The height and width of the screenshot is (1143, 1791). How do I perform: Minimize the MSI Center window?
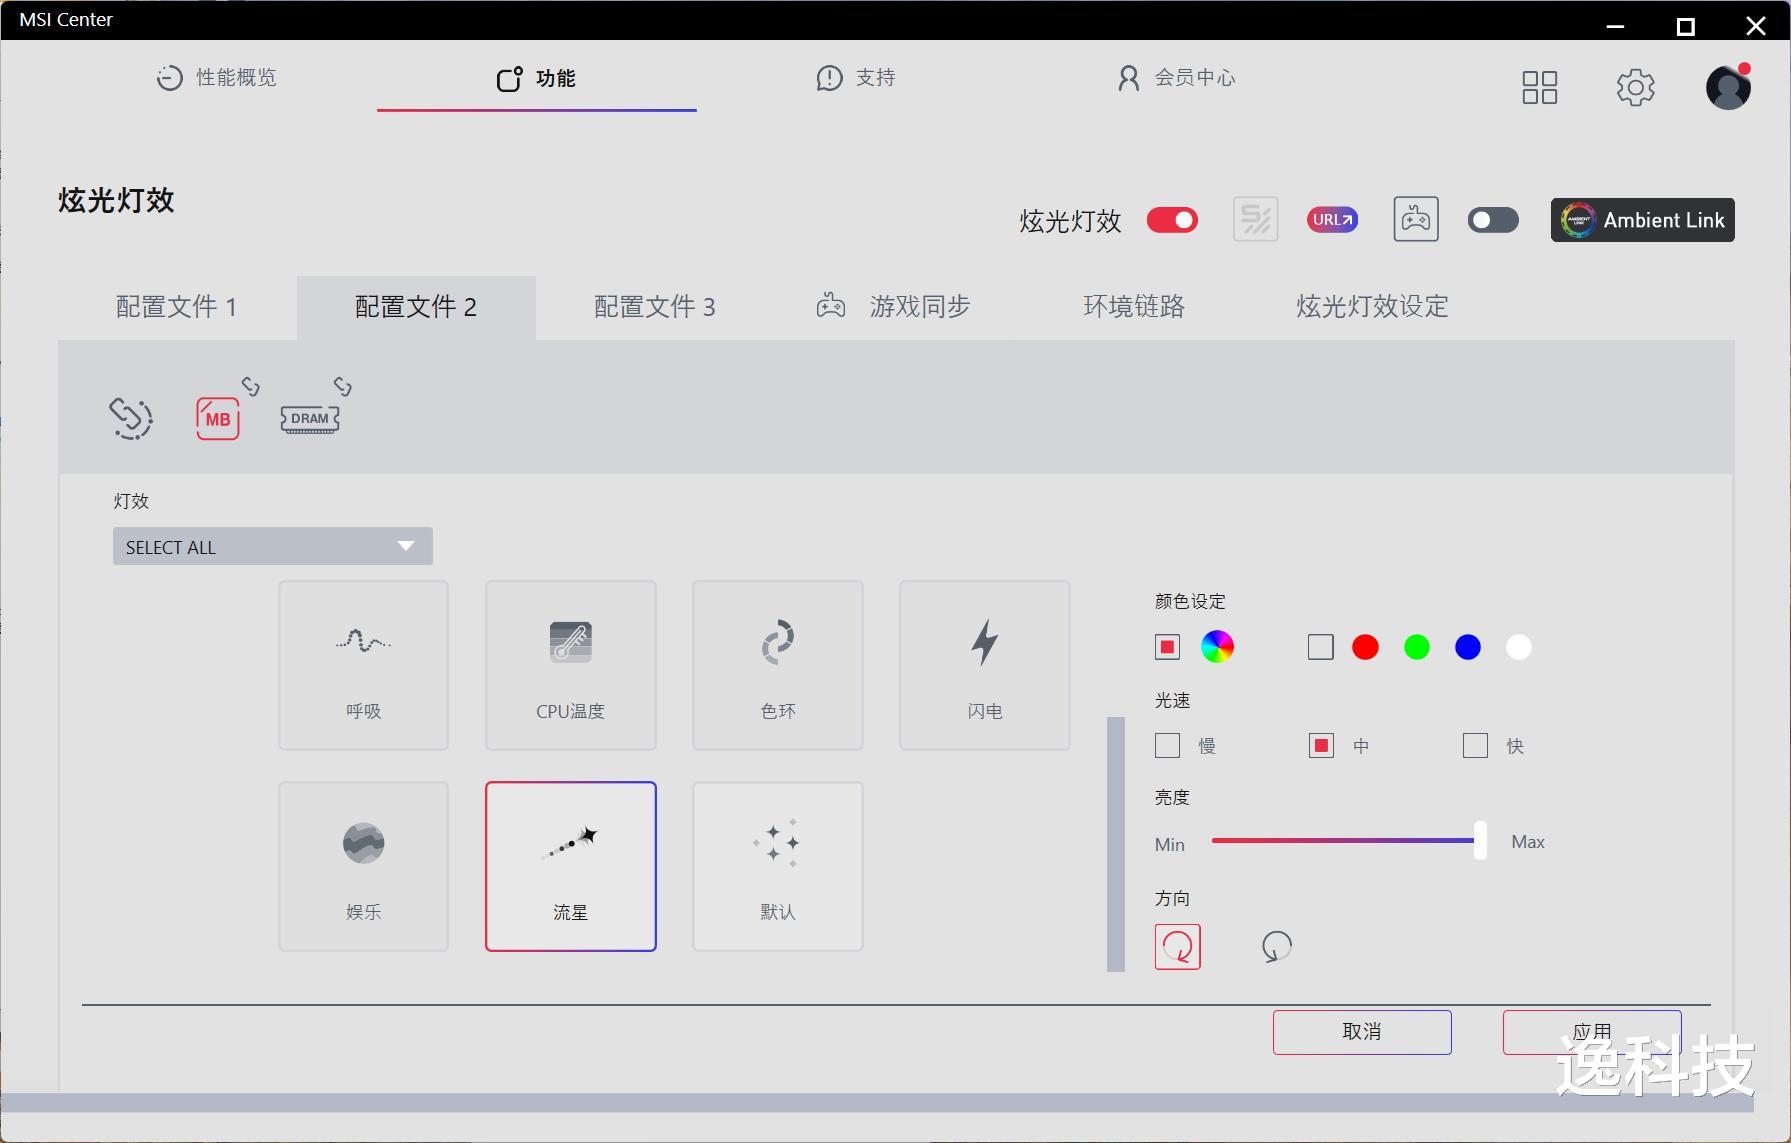[x=1615, y=26]
